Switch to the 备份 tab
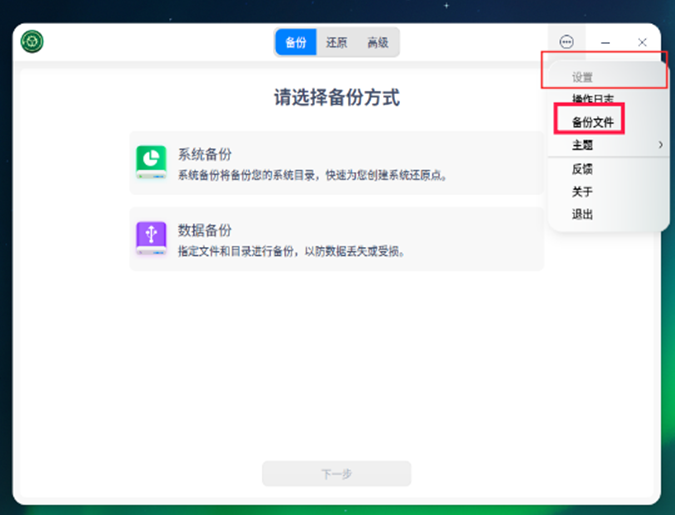Image resolution: width=675 pixels, height=515 pixels. 296,42
